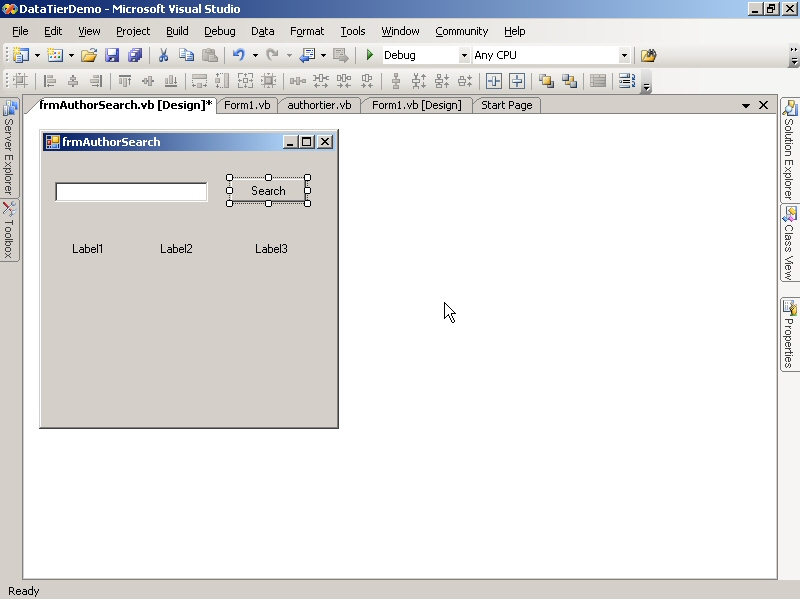Open the Properties side panel
Screen dimensions: 800x600
[789, 335]
